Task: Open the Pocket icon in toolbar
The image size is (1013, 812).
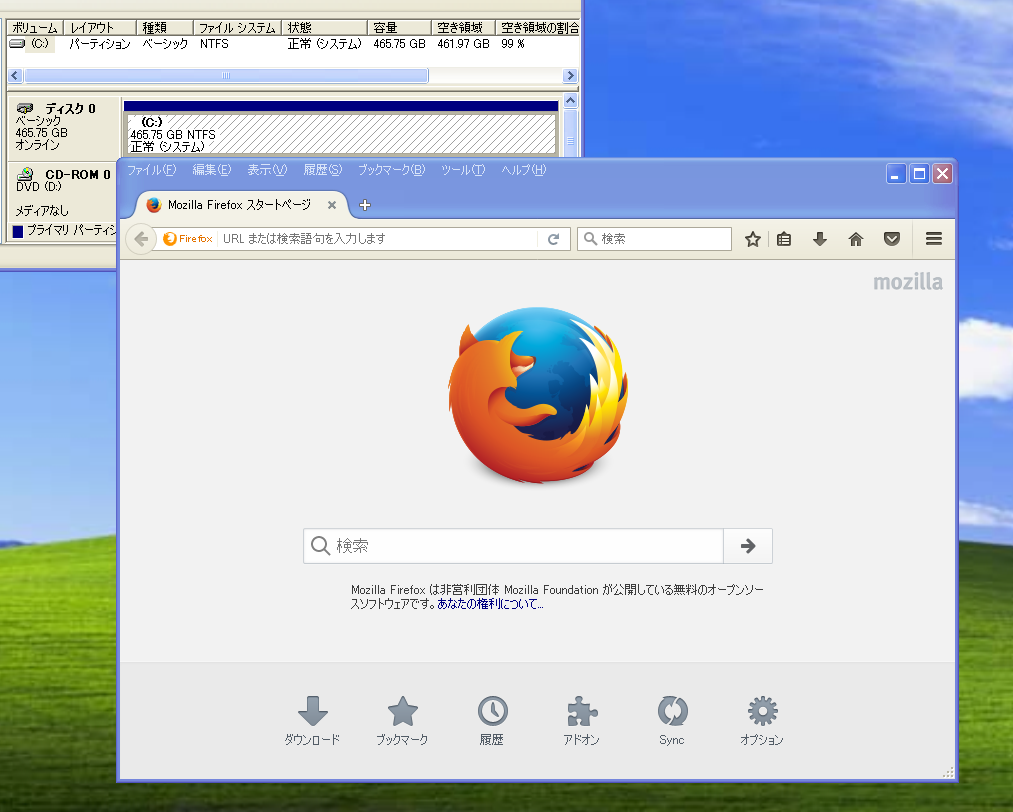Action: click(892, 239)
